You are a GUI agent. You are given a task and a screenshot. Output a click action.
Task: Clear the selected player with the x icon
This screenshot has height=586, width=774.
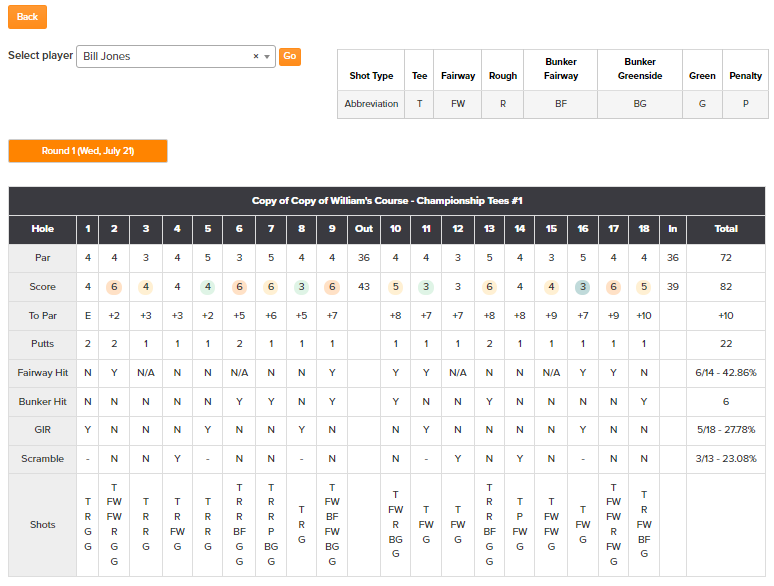coord(256,56)
